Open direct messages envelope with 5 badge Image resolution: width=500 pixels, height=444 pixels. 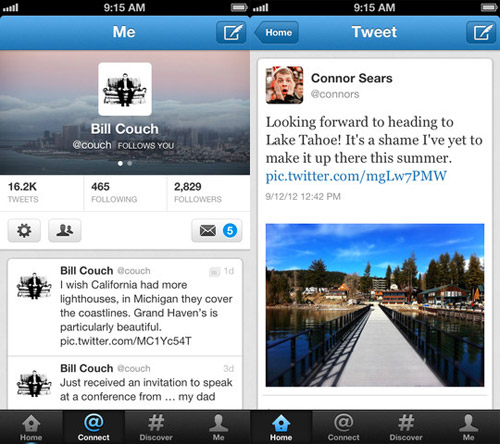[217, 230]
